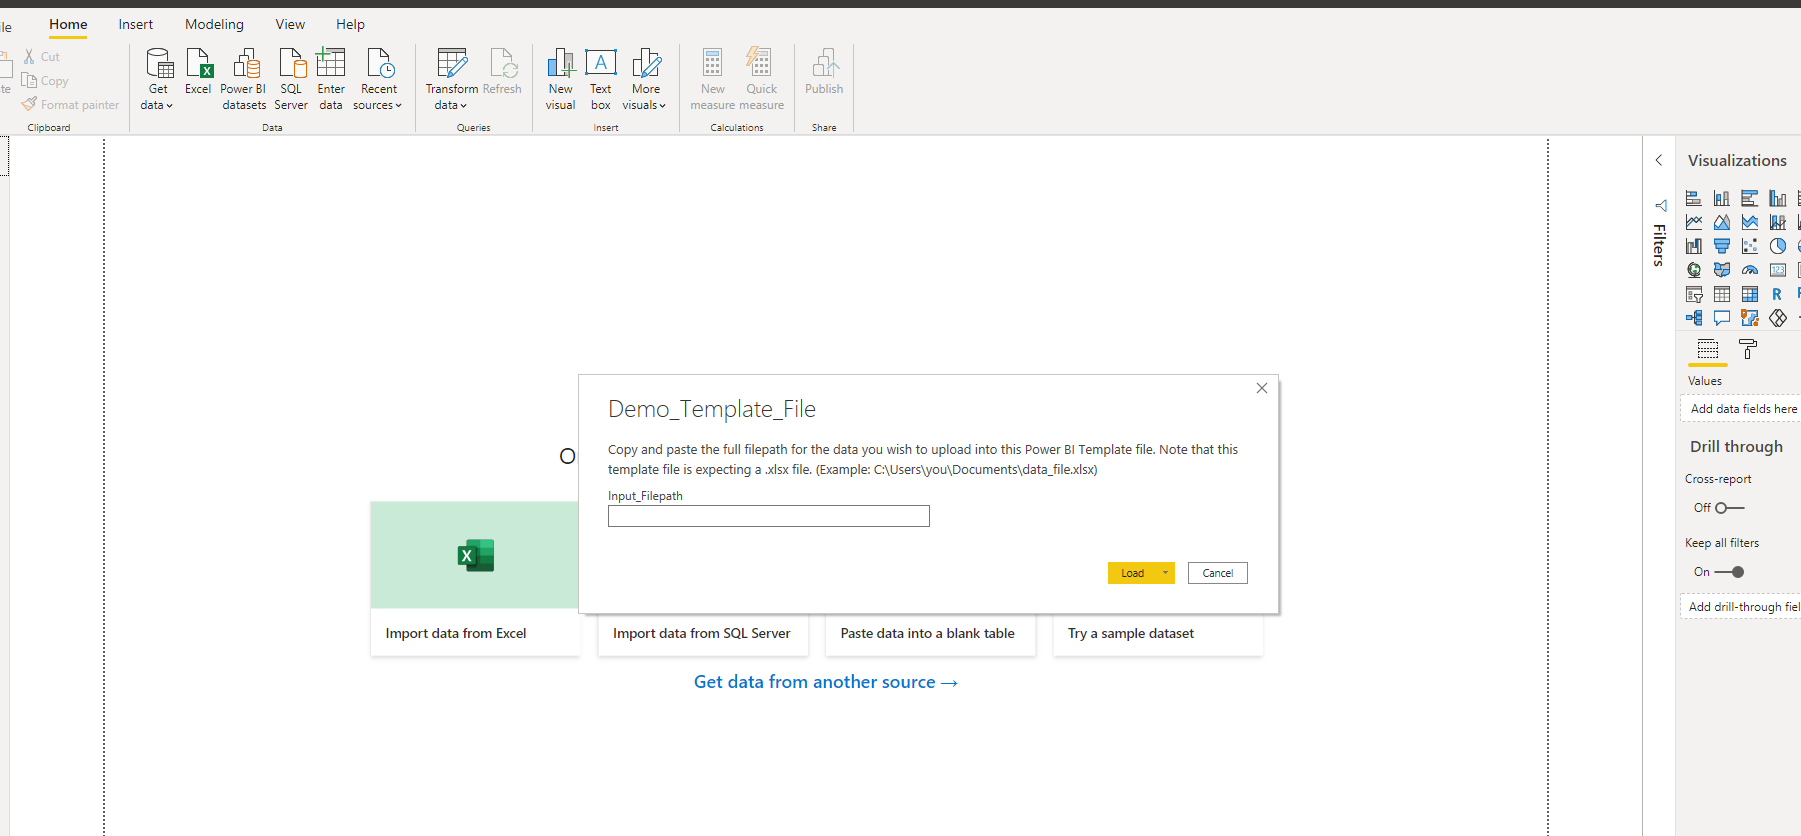Select the Clustered bar chart visualization

tap(1750, 198)
